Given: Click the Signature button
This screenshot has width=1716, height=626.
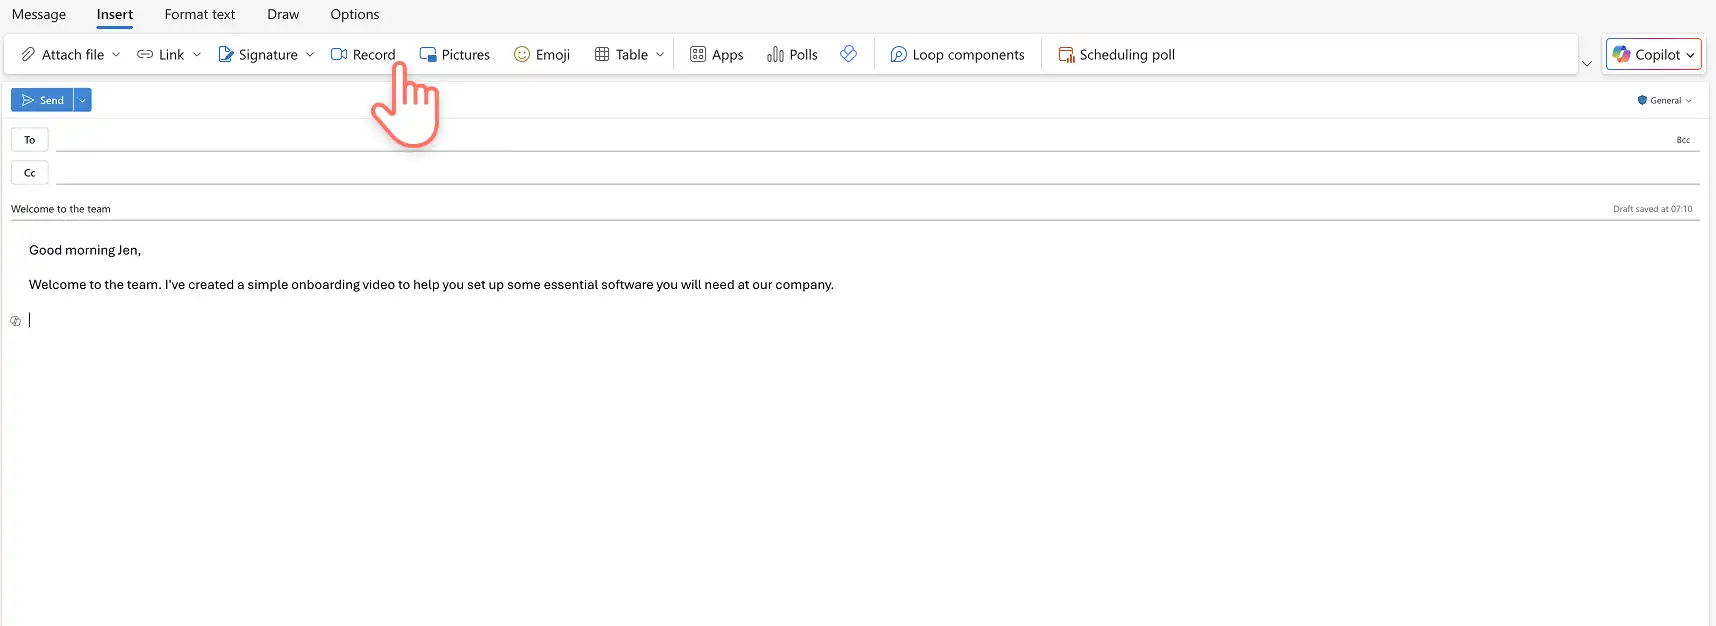Looking at the screenshot, I should pos(258,55).
